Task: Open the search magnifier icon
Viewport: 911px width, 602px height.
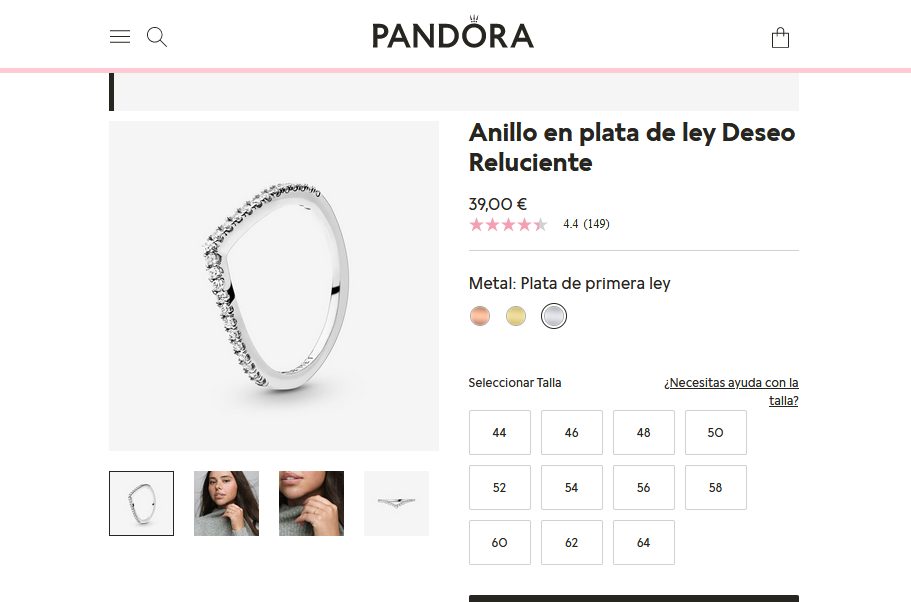Action: [157, 37]
